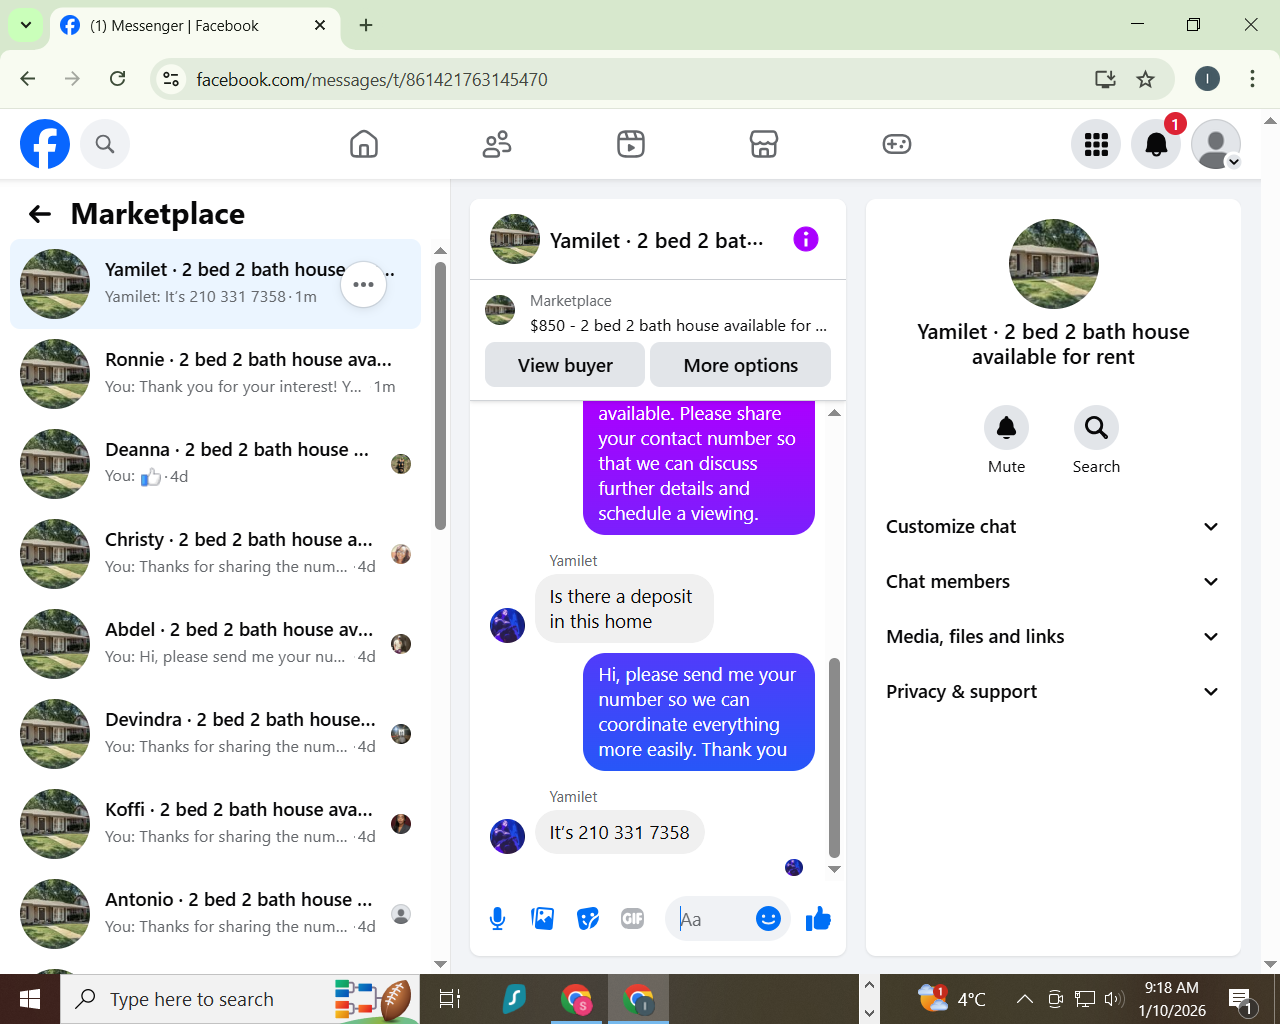Click message 'It's 210 331 7358'
The image size is (1280, 1024).
coord(619,833)
